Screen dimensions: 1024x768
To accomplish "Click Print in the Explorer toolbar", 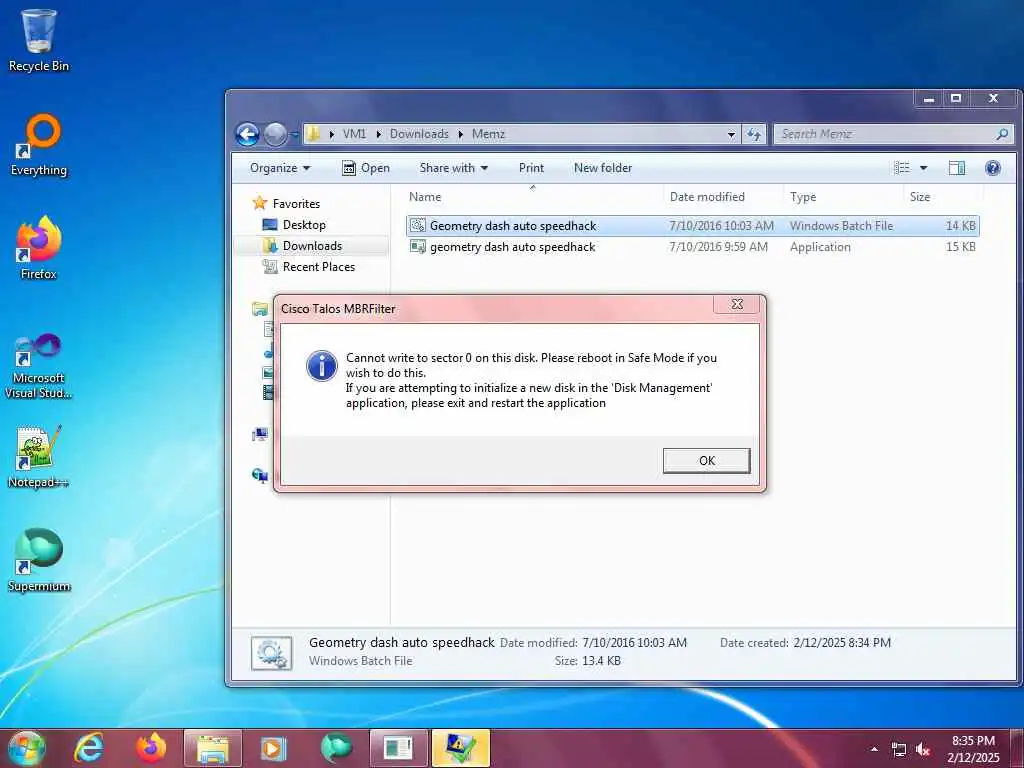I will click(532, 168).
